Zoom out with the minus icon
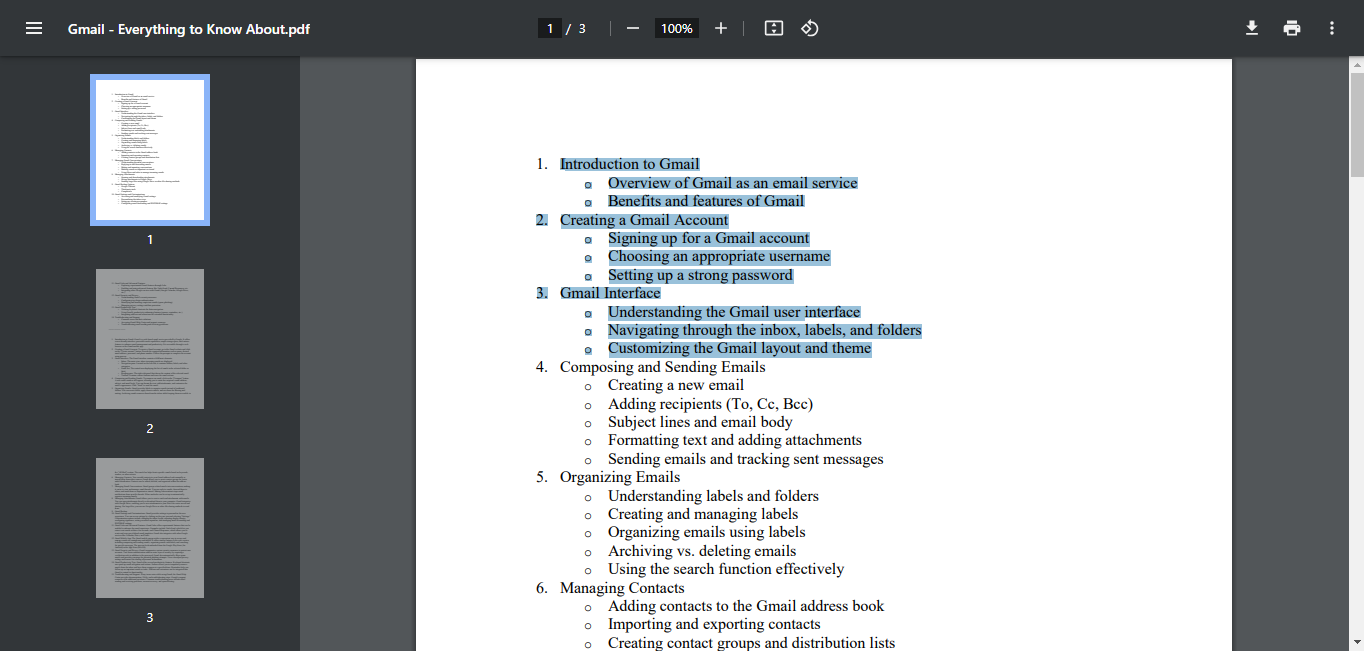The image size is (1364, 651). [x=632, y=28]
